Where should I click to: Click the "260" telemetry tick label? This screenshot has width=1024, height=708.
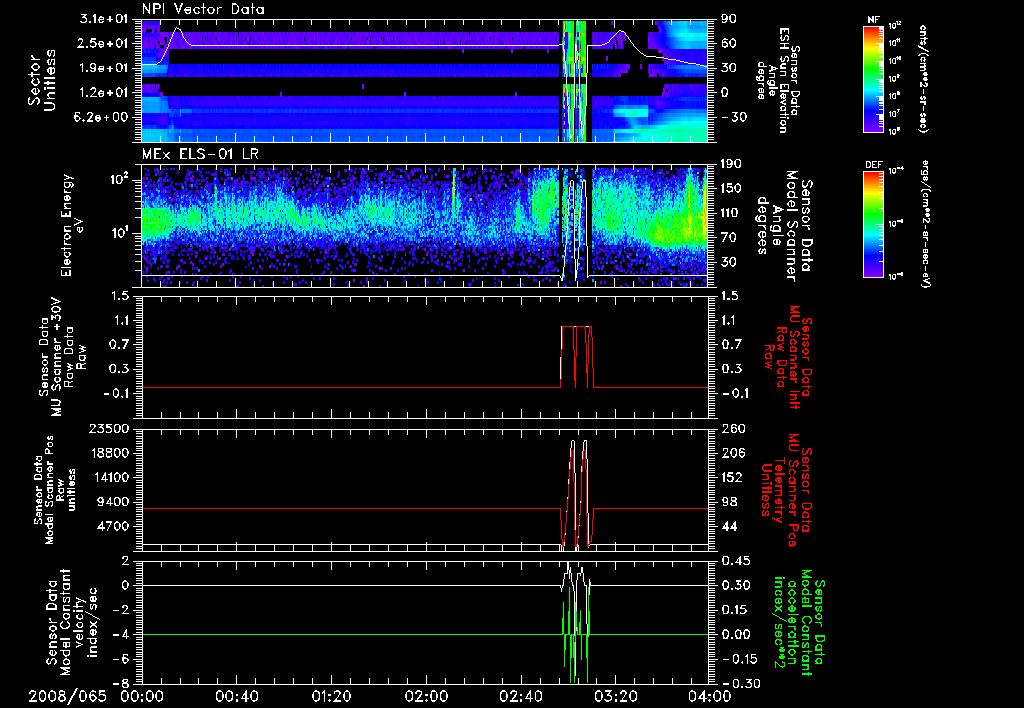coord(731,428)
